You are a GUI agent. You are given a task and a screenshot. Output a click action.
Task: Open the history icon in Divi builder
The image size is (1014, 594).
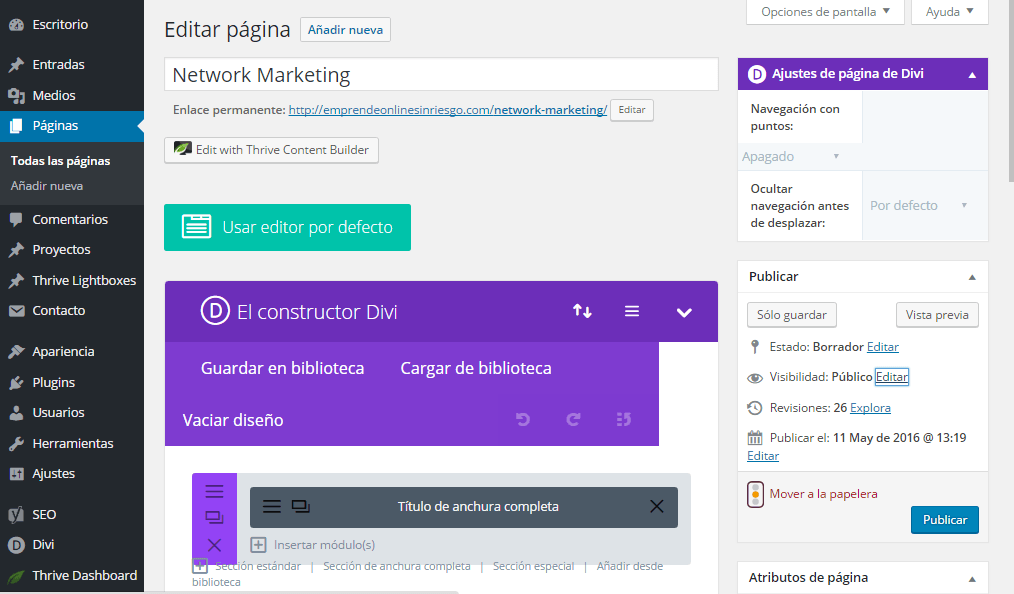[x=623, y=419]
